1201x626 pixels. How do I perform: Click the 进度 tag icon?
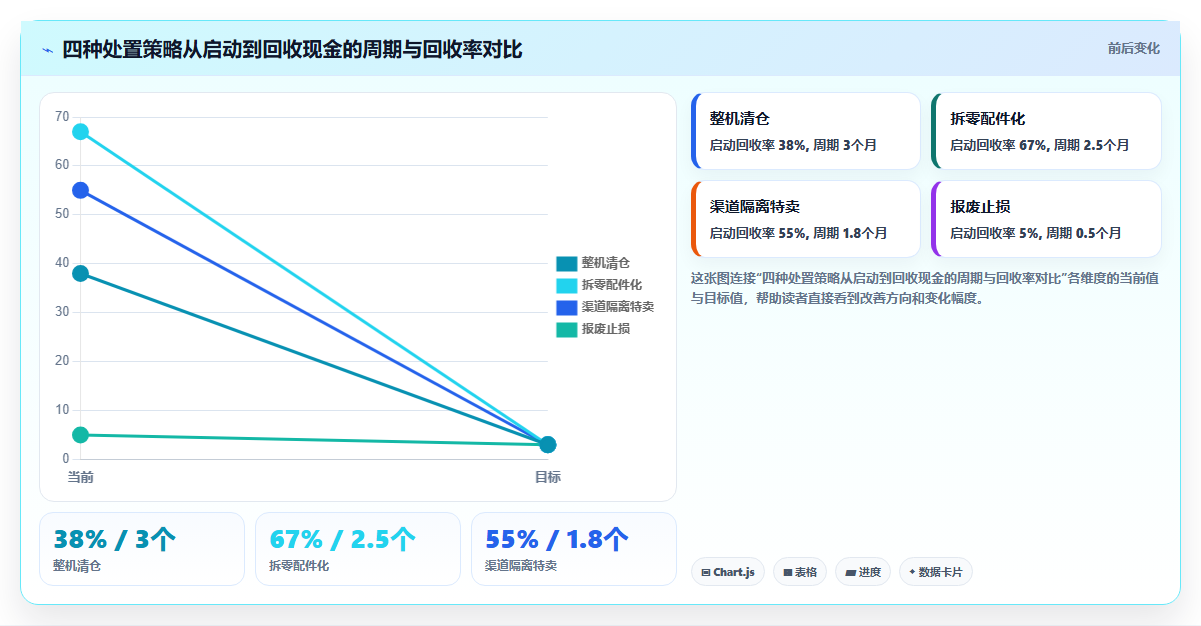point(850,572)
